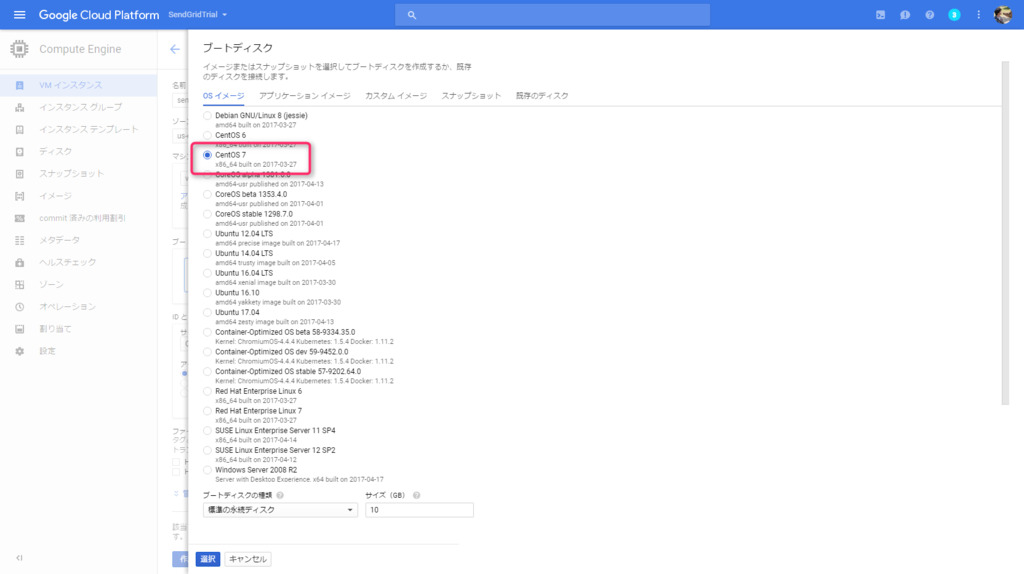
Task: Select CoreOS beta 1353.4.0 radio button
Action: (207, 195)
